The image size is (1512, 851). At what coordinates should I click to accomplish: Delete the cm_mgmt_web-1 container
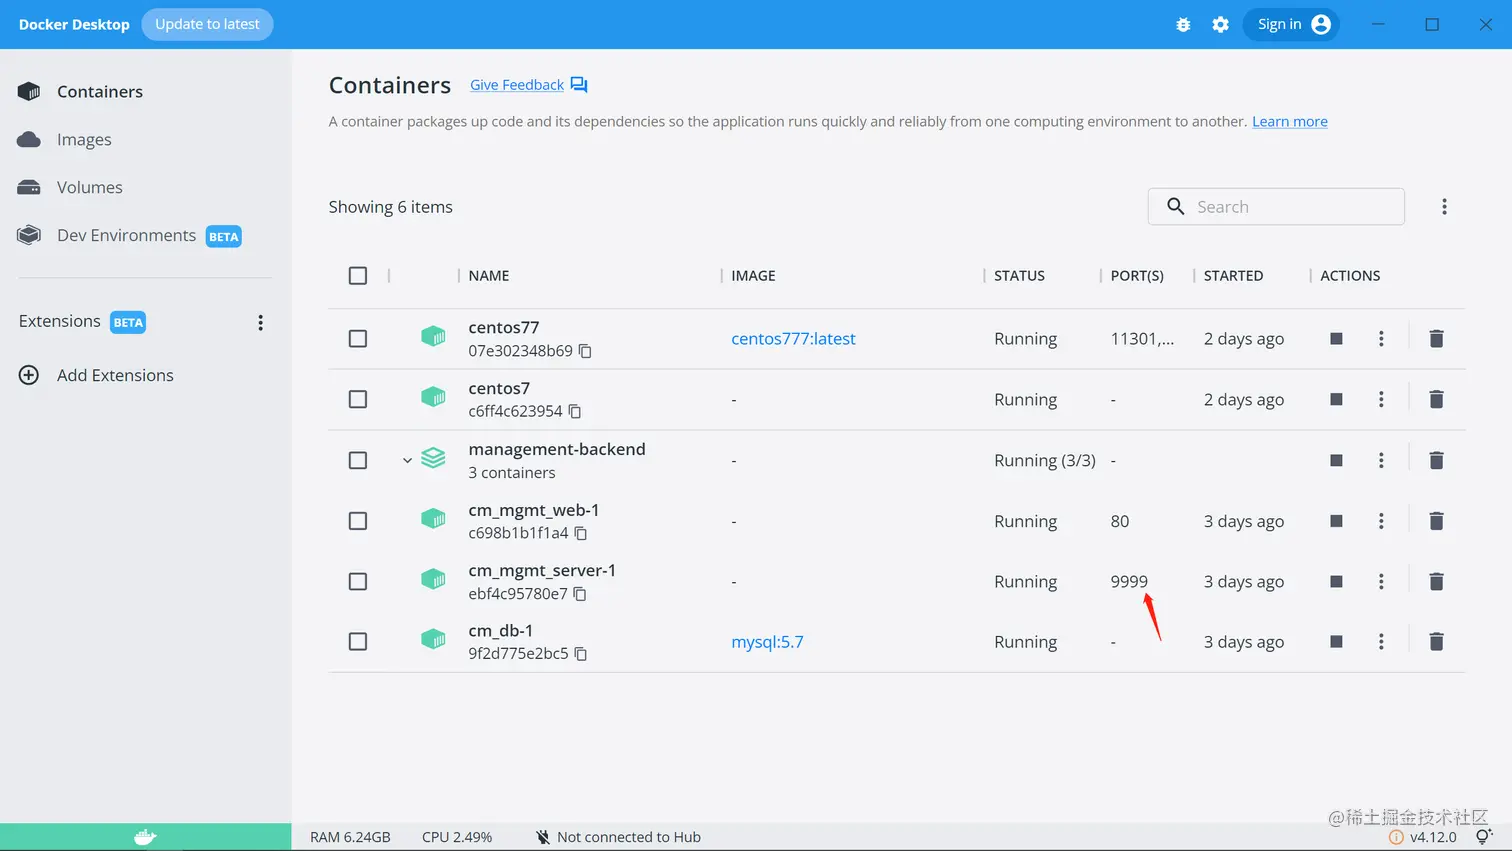(1436, 521)
